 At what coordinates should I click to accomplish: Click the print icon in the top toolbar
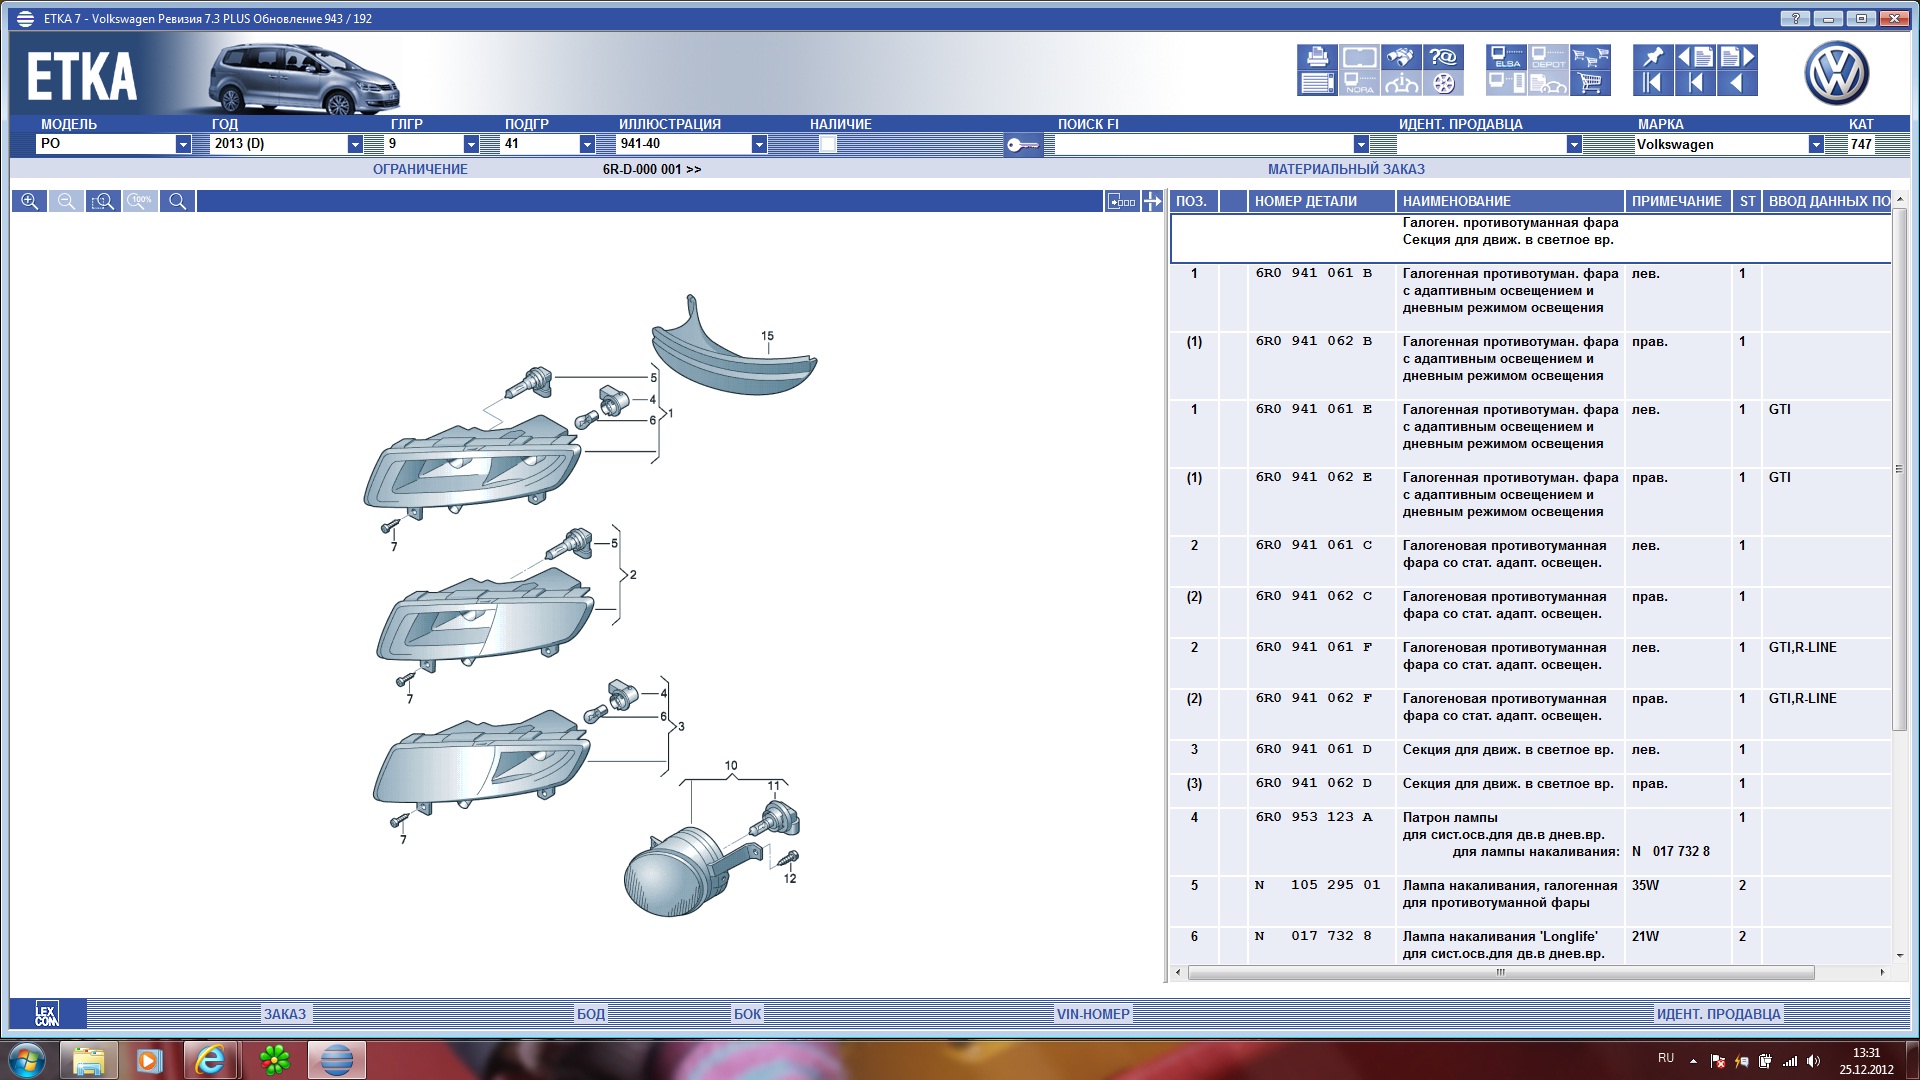click(1317, 57)
